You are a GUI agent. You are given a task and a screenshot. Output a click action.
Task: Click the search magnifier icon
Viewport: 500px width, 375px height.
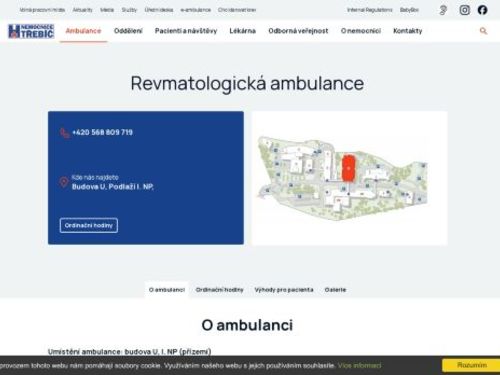(483, 31)
